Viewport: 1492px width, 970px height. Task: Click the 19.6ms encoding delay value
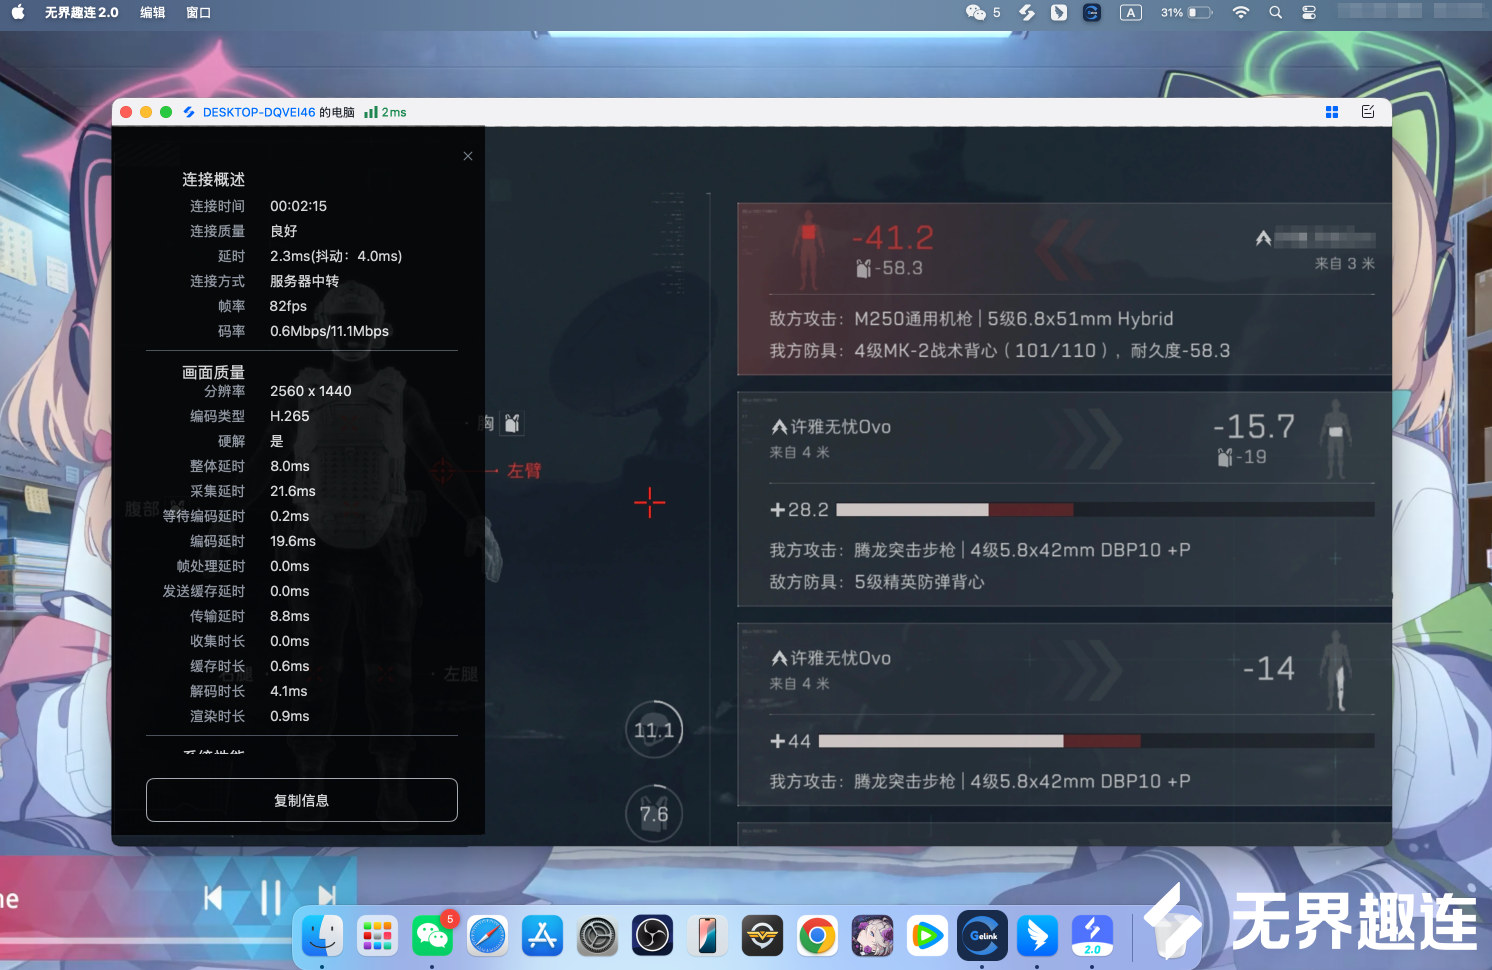click(292, 541)
